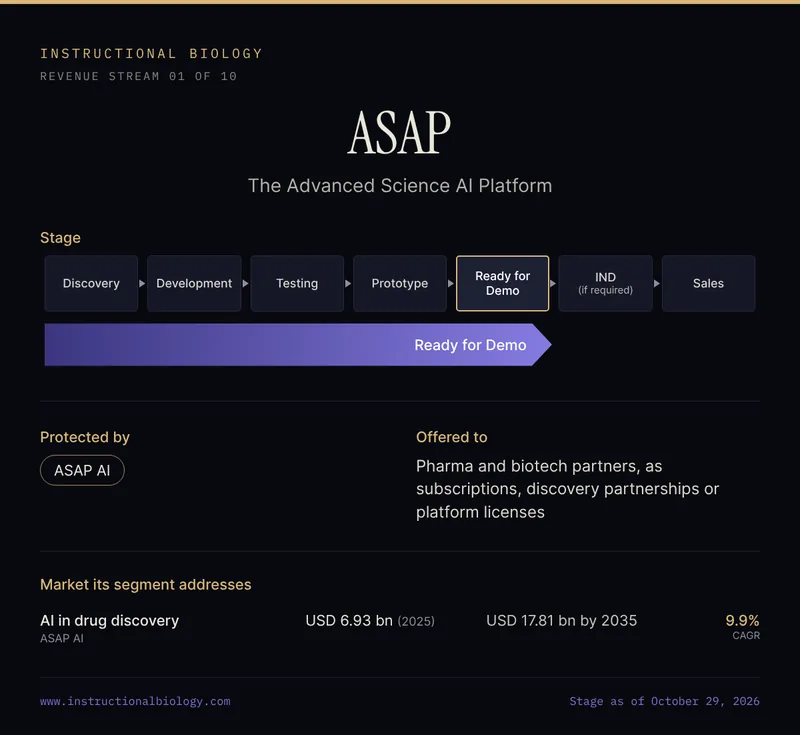Click the purple Ready for Demo progress arrow
Image resolution: width=800 pixels, height=735 pixels.
[x=298, y=345]
